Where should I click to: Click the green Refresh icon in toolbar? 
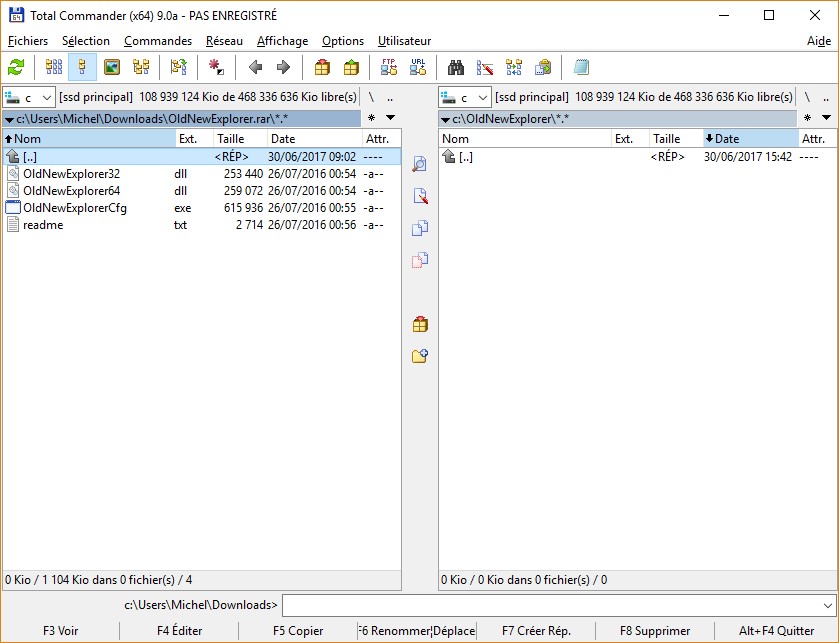click(x=16, y=67)
